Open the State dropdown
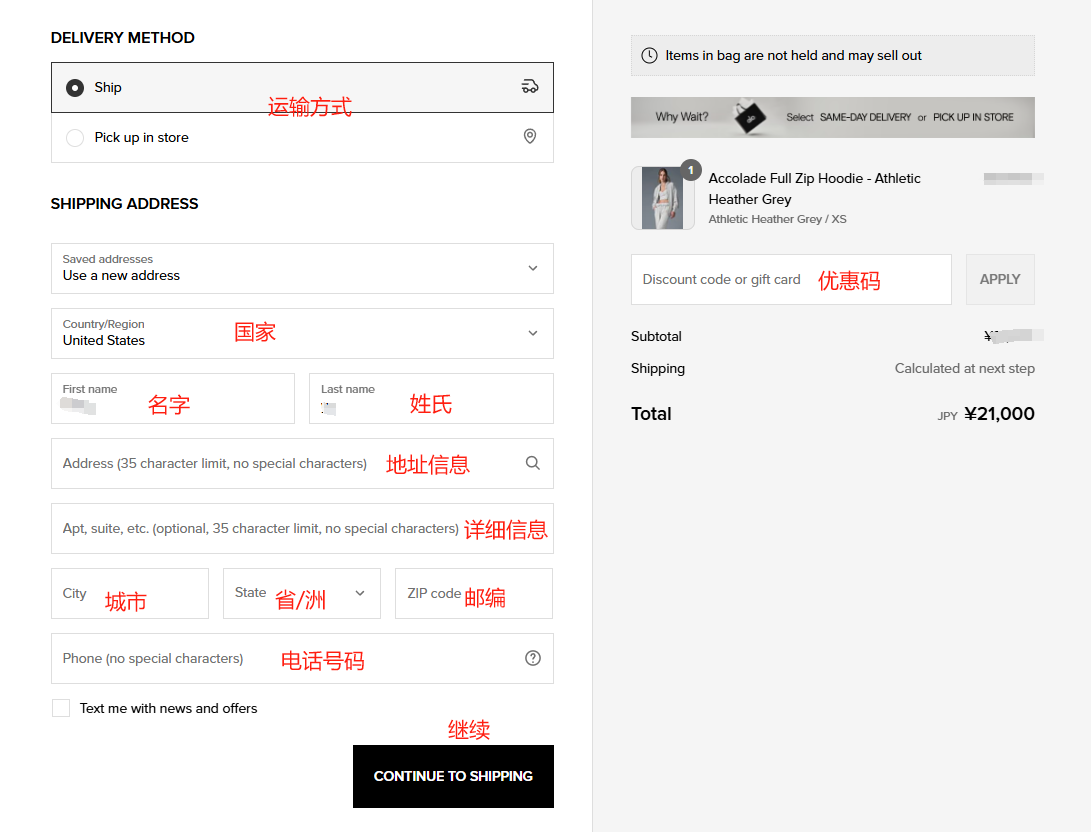 coord(301,593)
